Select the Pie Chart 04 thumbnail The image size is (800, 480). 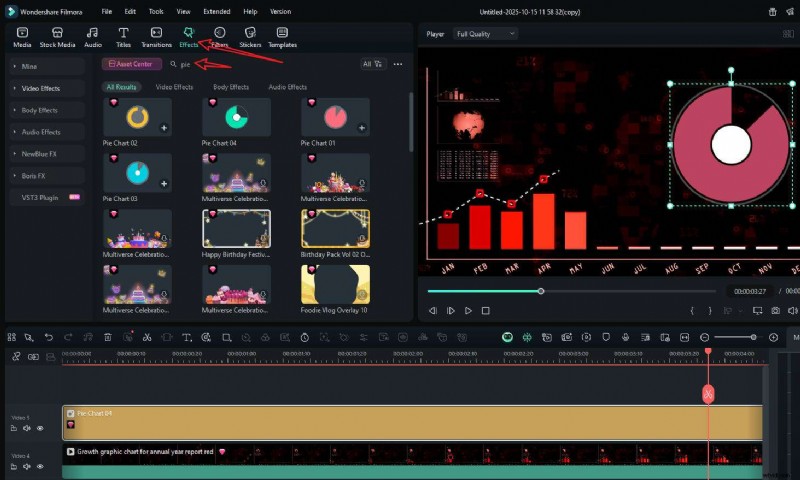[x=236, y=117]
